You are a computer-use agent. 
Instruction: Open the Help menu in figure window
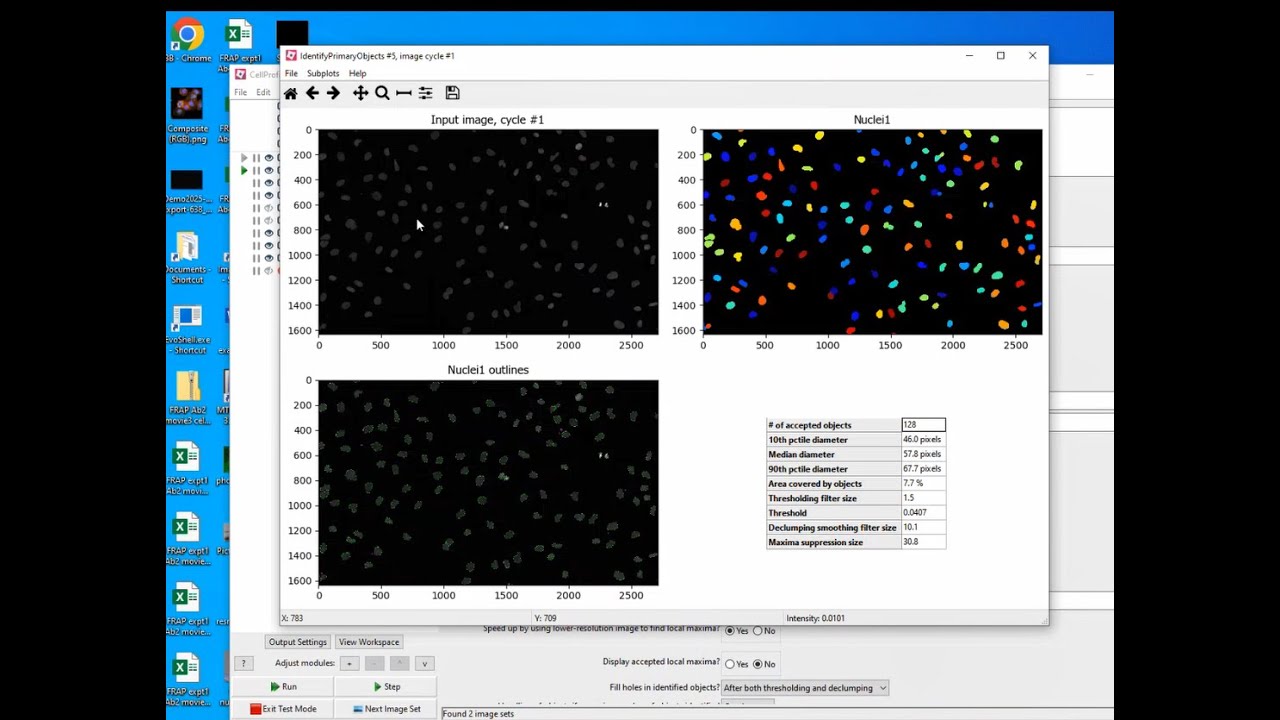click(357, 73)
